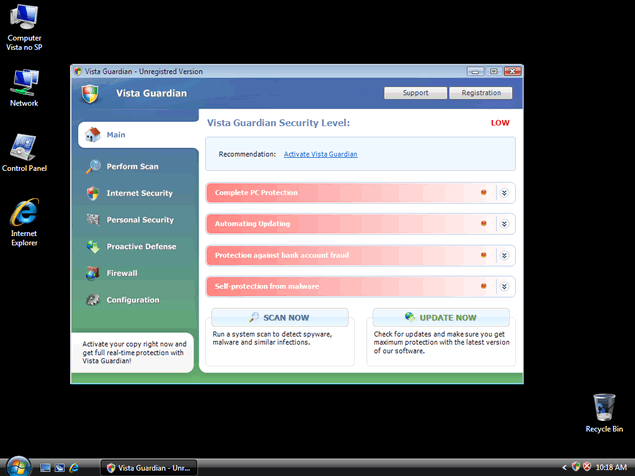635x476 pixels.
Task: Click the Proactive Defense icon
Action: coord(92,247)
